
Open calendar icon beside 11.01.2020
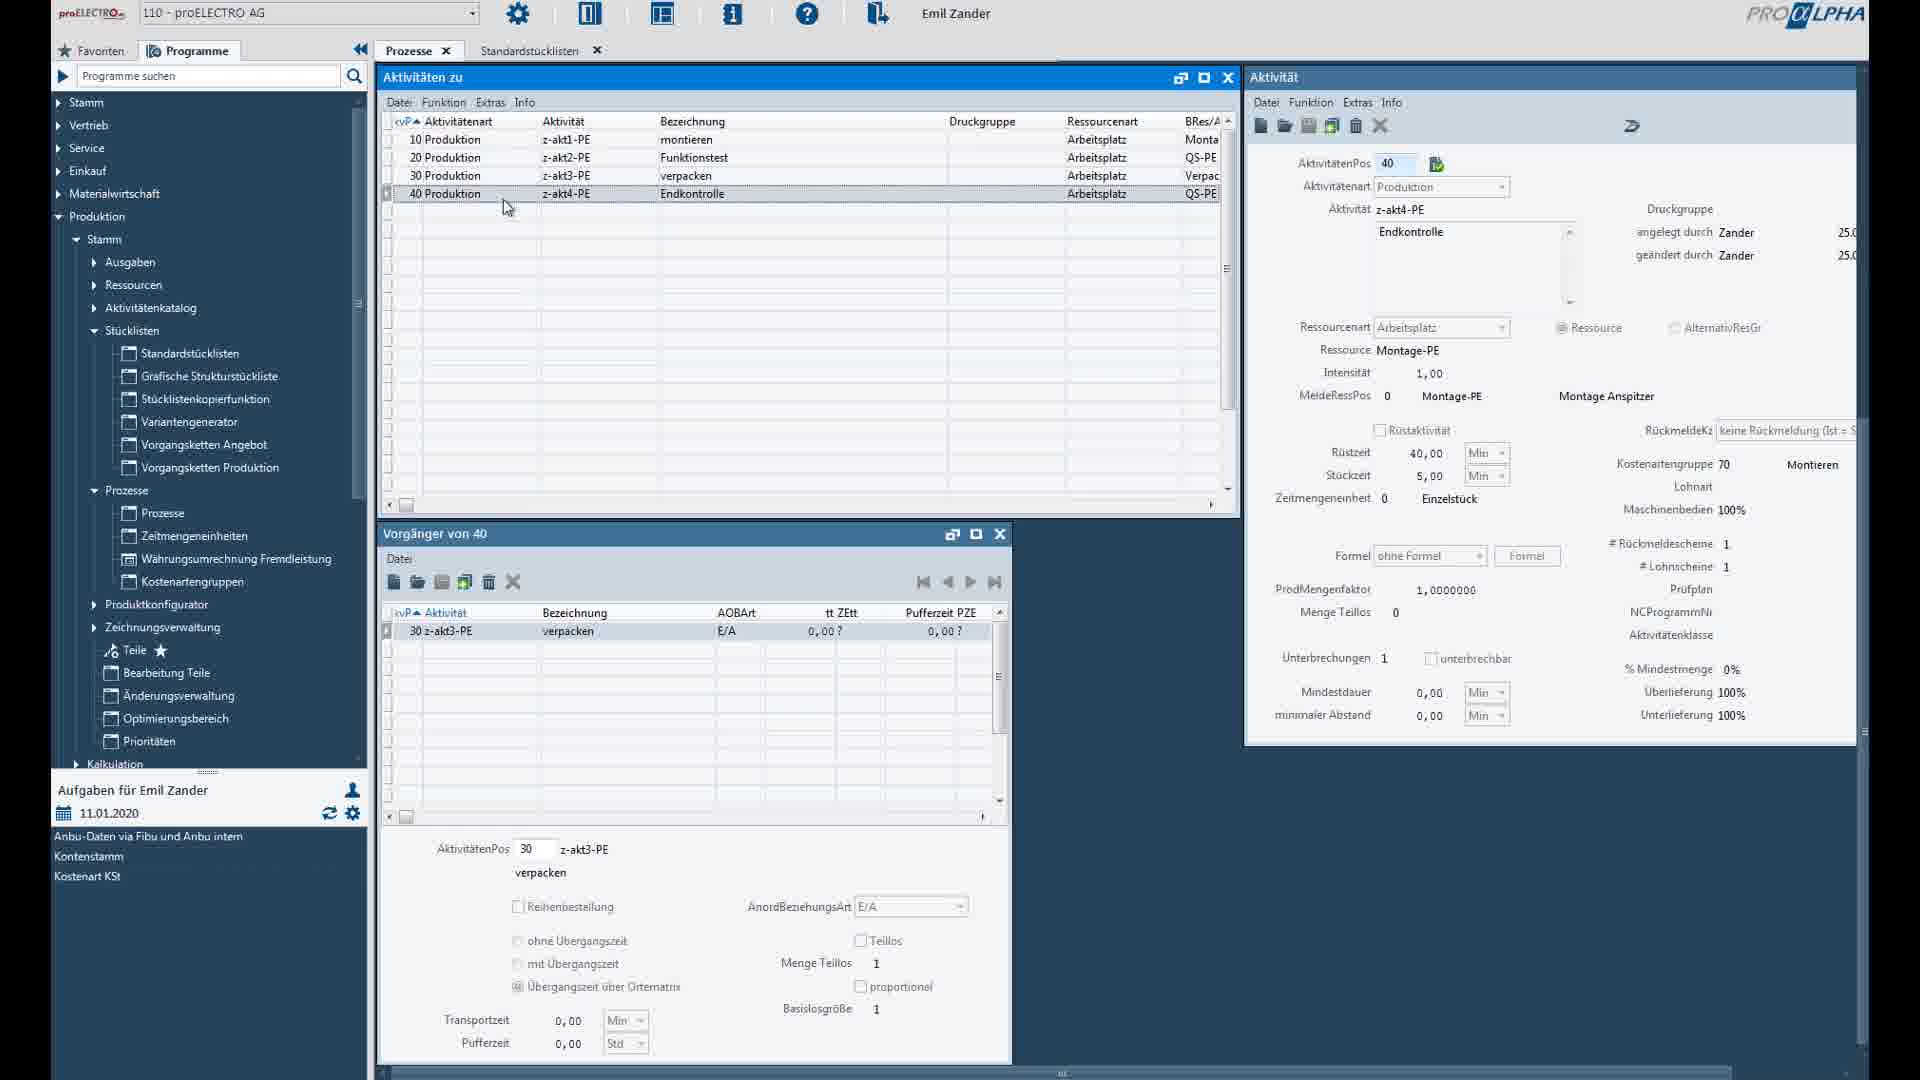coord(64,814)
